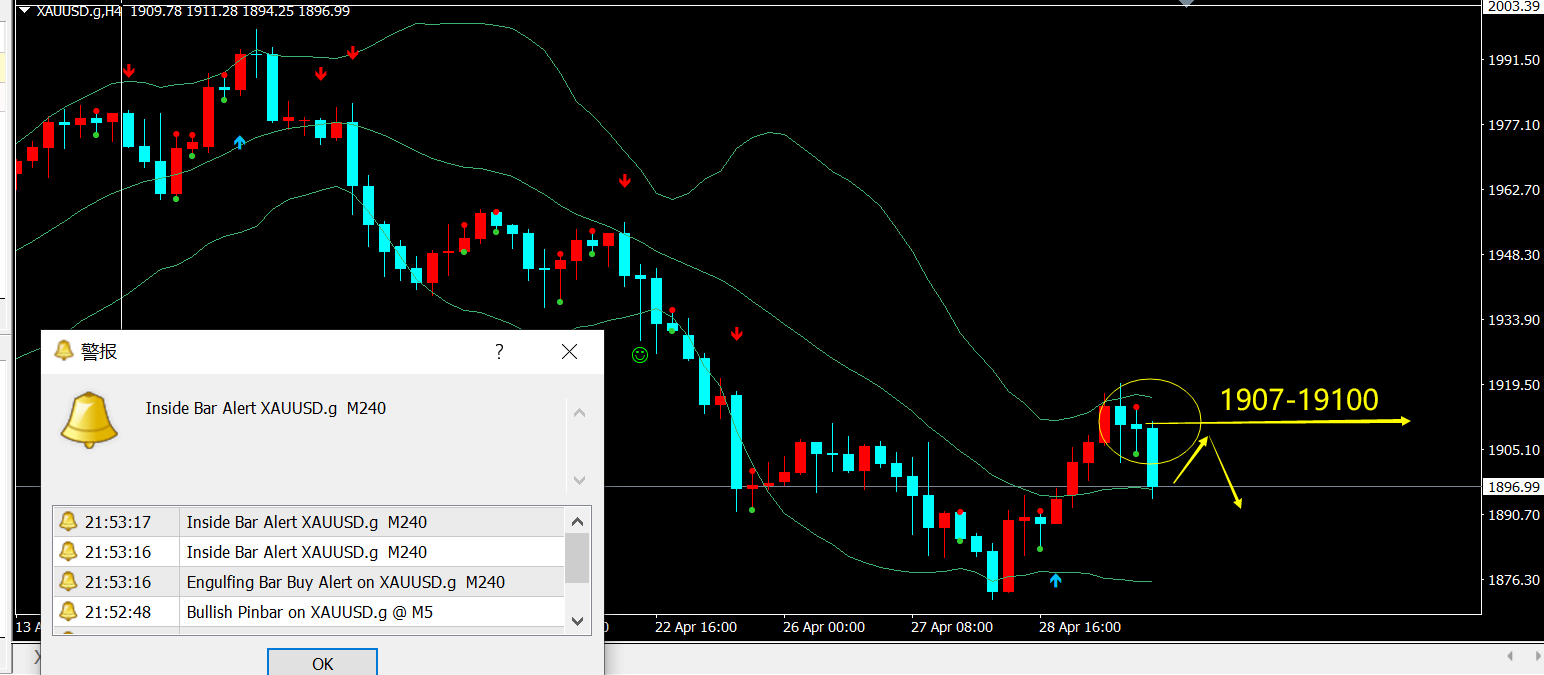Screen dimensions: 1544x675
Task: Click the message pane's upper scroll chevron
Action: pyautogui.click(x=579, y=413)
